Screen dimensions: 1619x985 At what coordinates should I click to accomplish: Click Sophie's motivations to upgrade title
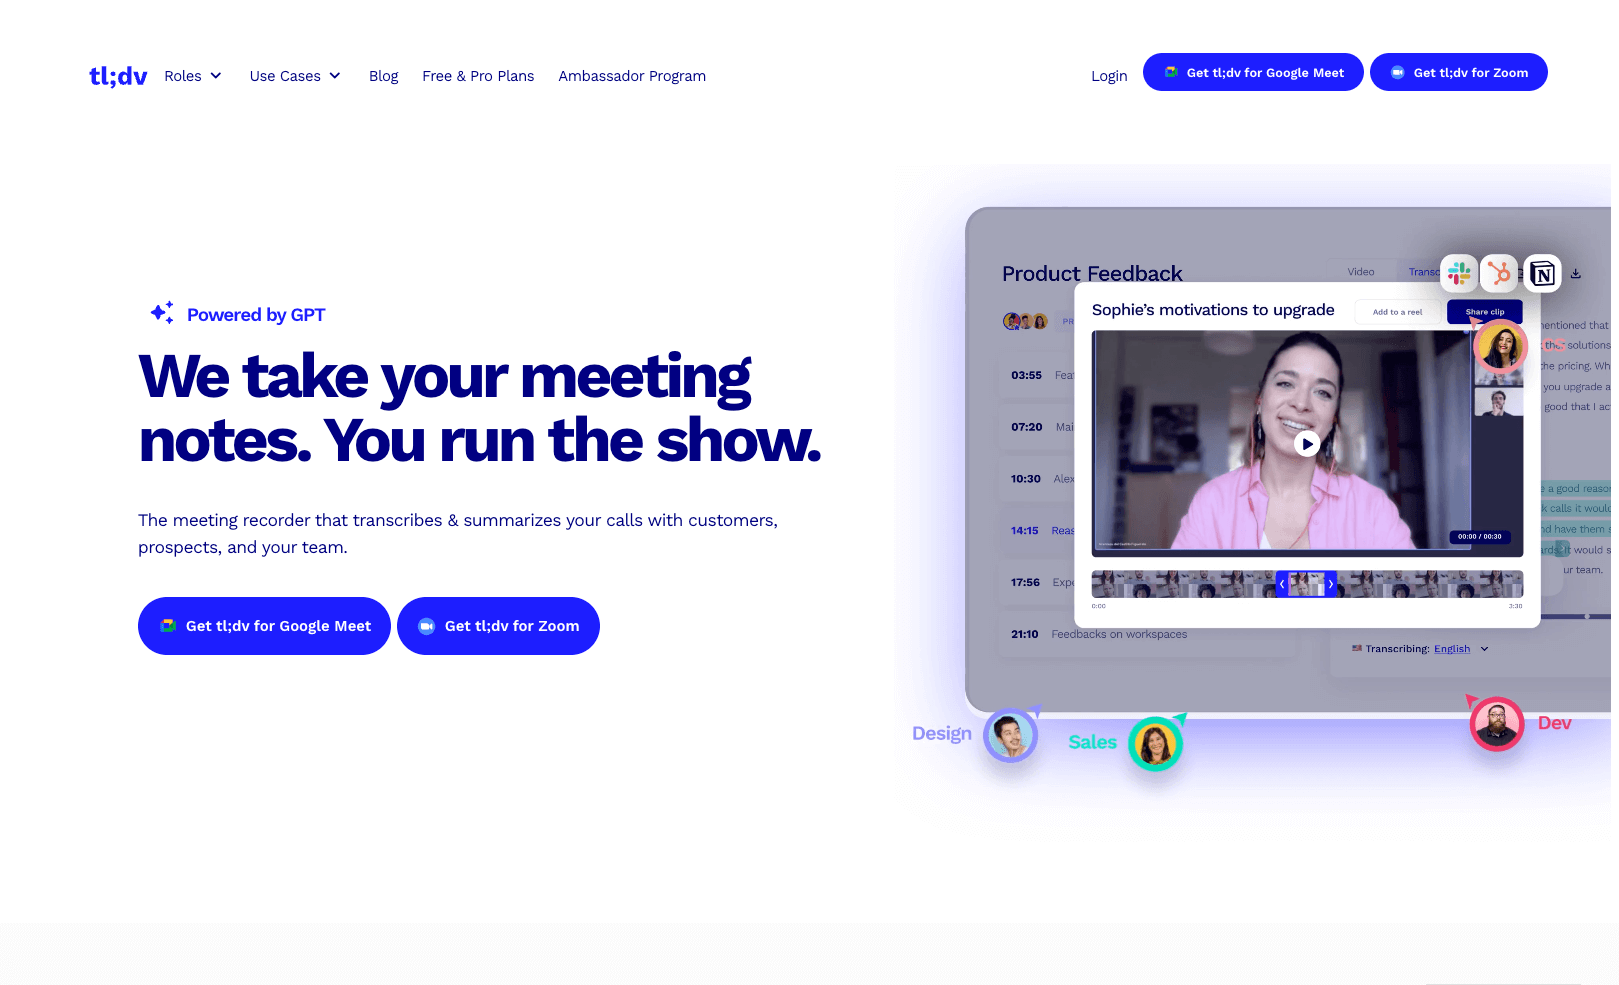coord(1213,310)
